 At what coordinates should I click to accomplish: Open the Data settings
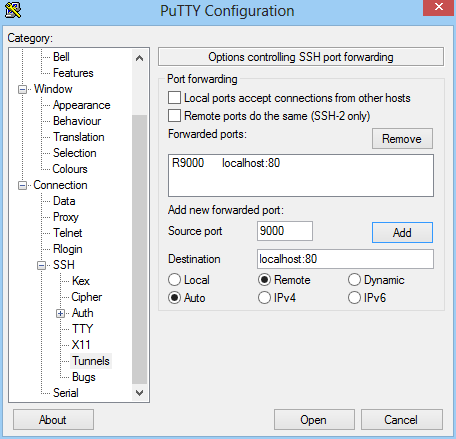click(64, 201)
